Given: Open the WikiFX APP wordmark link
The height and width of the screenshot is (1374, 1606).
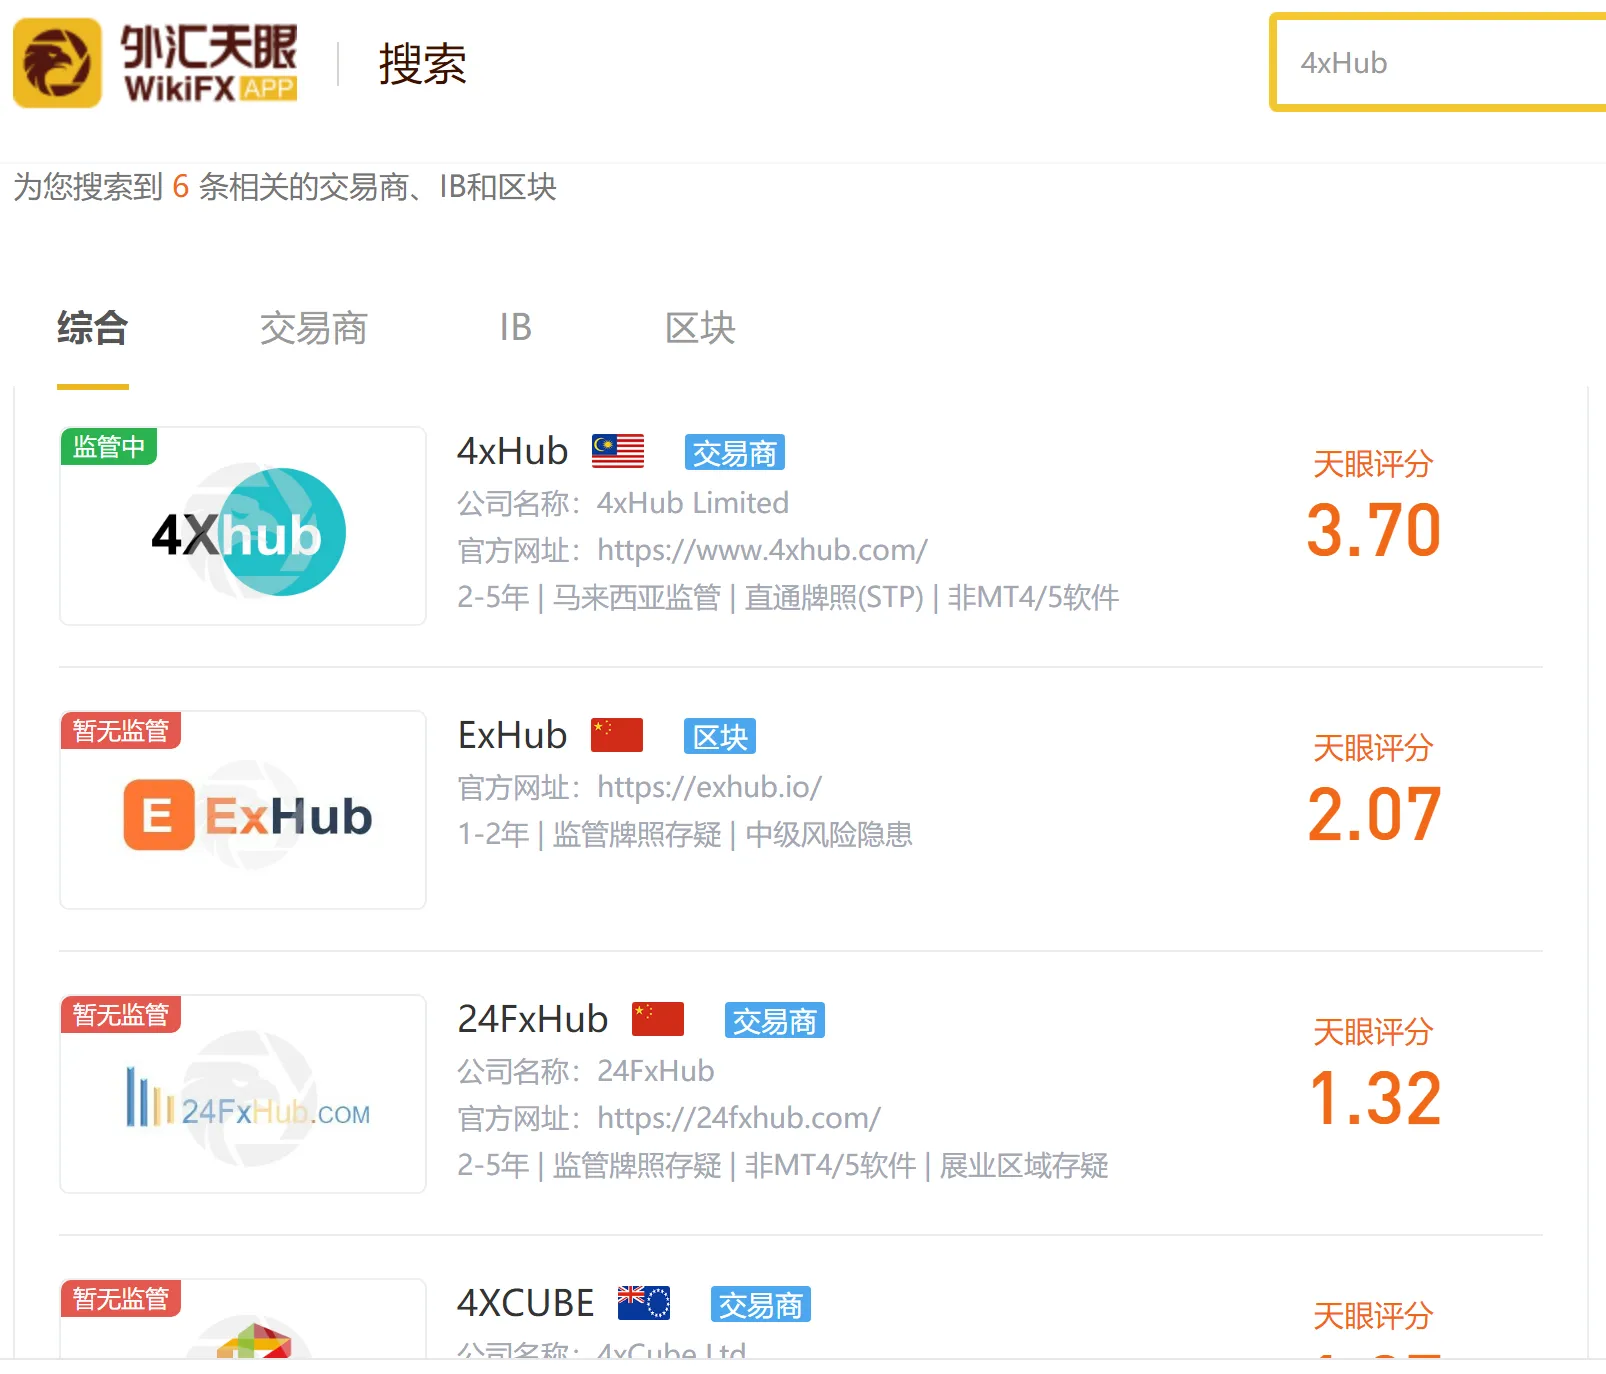Looking at the screenshot, I should point(209,63).
